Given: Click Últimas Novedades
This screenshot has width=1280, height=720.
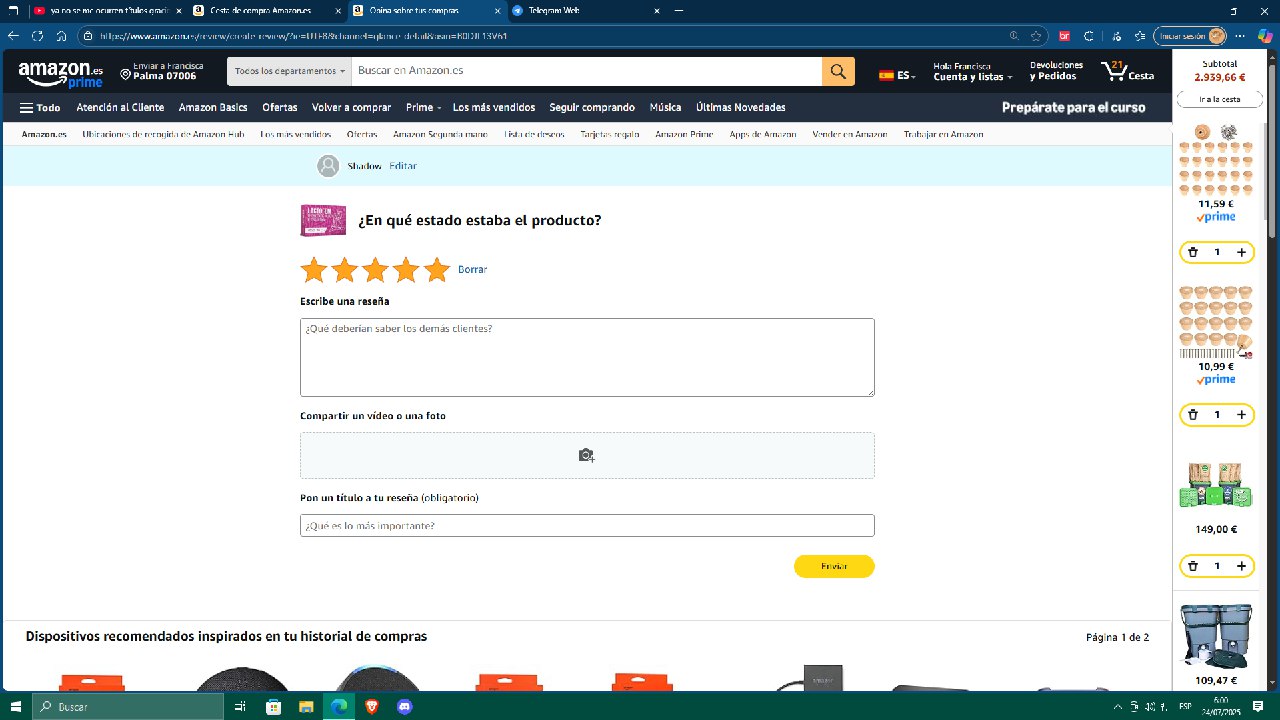Looking at the screenshot, I should pos(741,107).
